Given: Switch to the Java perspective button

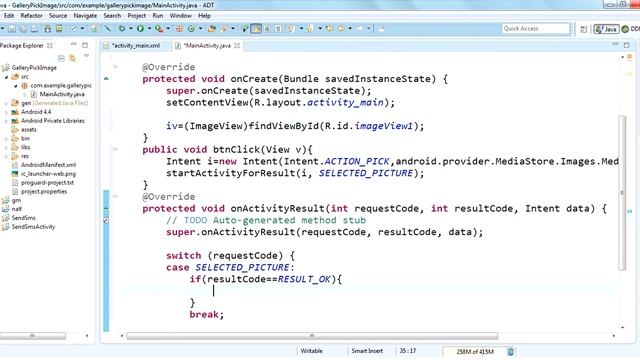Looking at the screenshot, I should [x=606, y=29].
